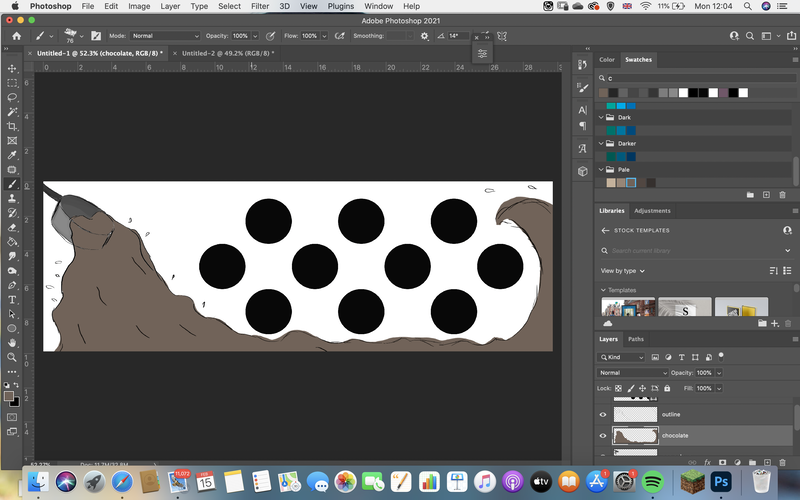Click the foreground color swatch
This screenshot has height=500, width=800.
click(9, 396)
